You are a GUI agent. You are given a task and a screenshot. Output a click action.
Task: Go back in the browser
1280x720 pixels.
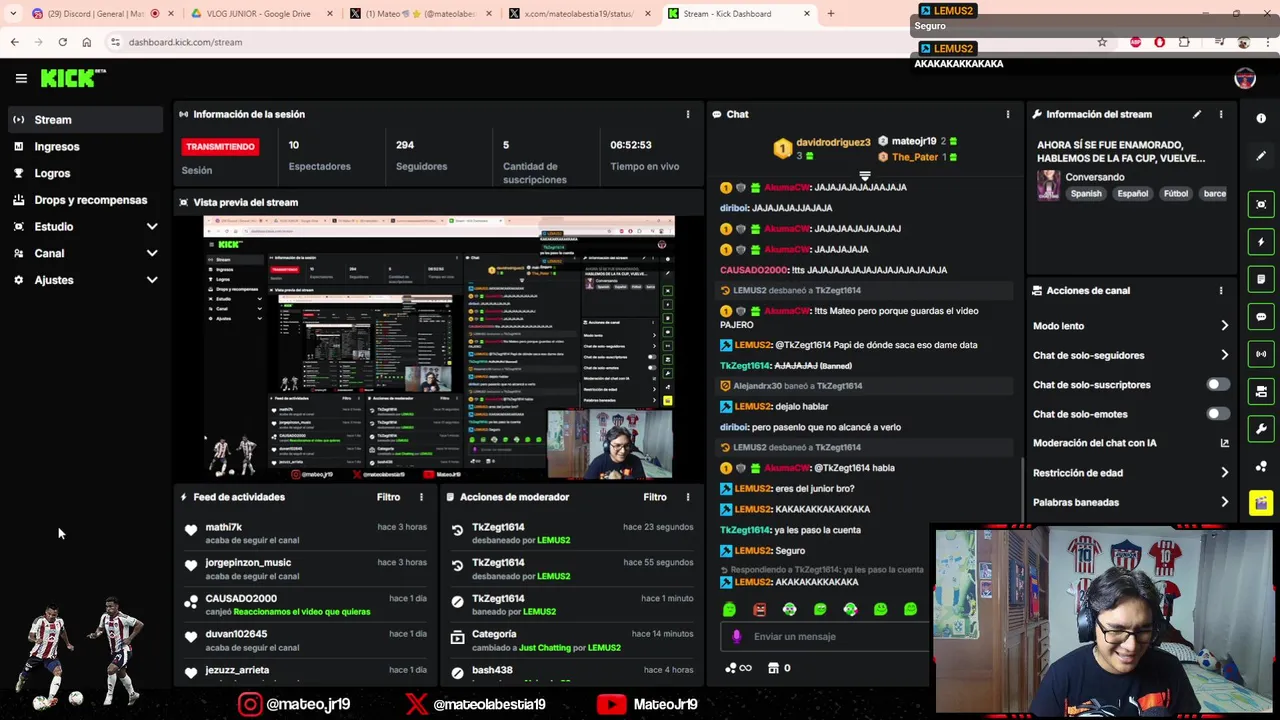tap(14, 42)
